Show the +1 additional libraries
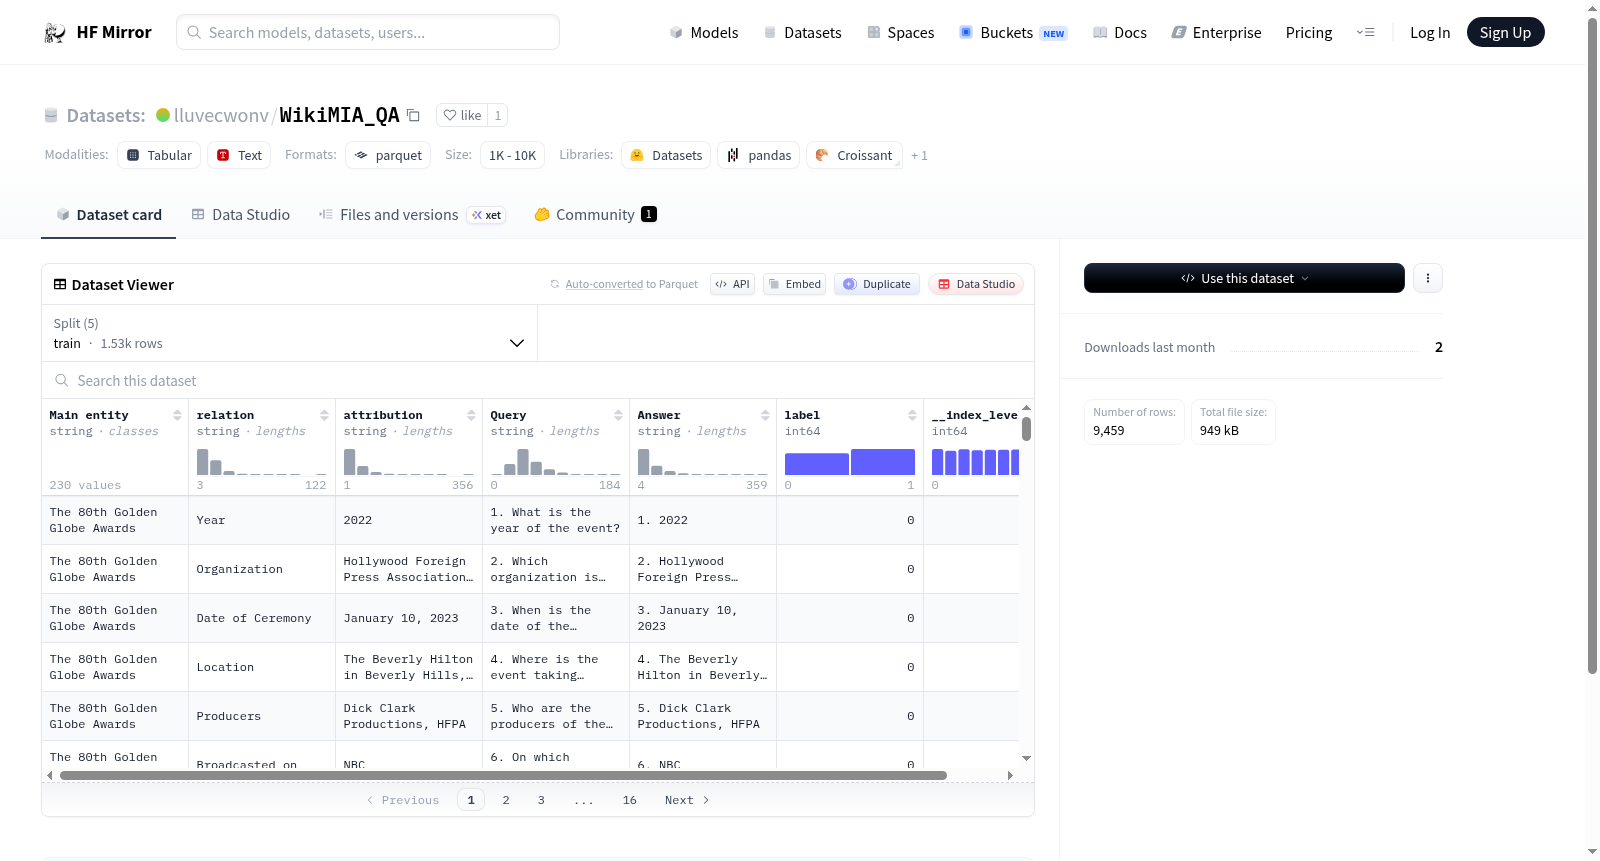The image size is (1600, 861). (919, 156)
